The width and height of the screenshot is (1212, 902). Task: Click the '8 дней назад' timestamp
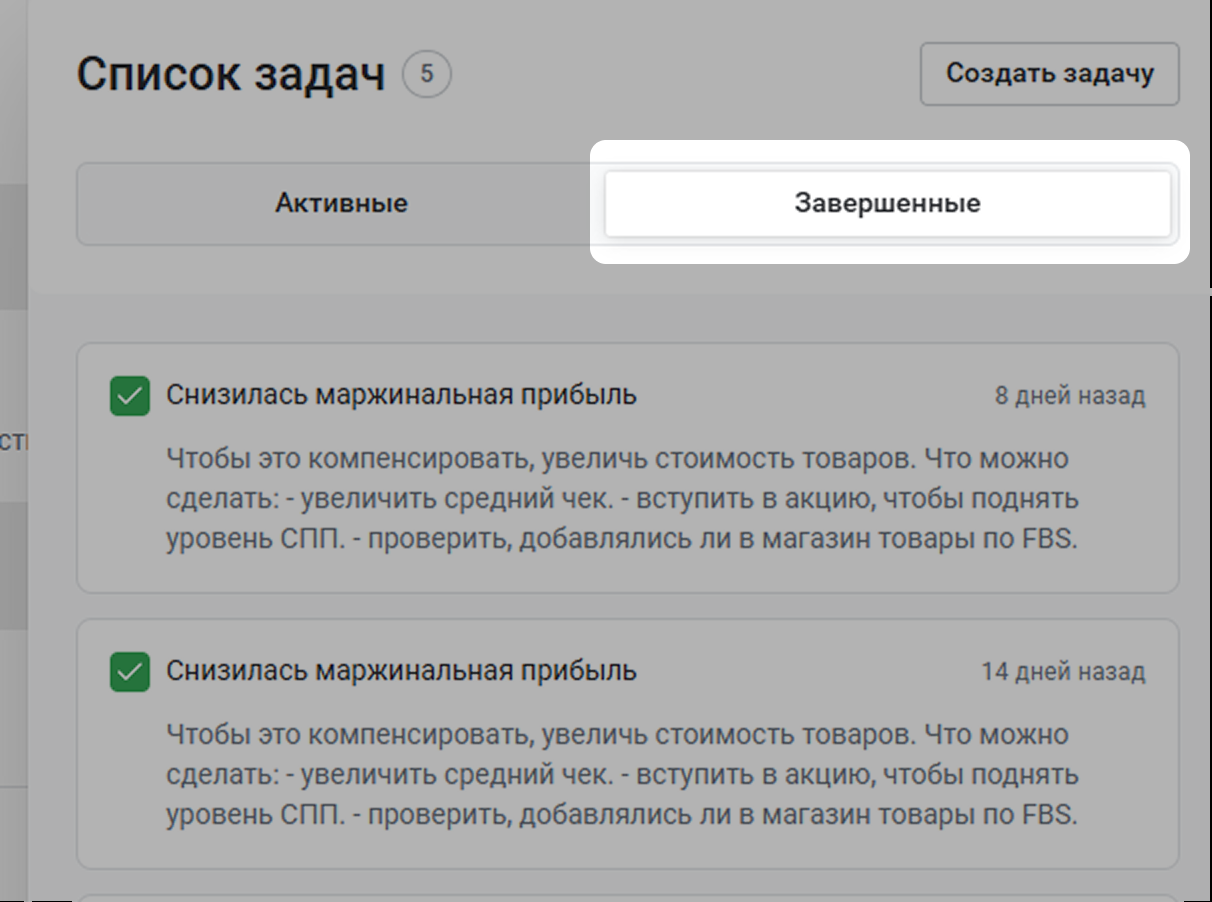click(1069, 396)
